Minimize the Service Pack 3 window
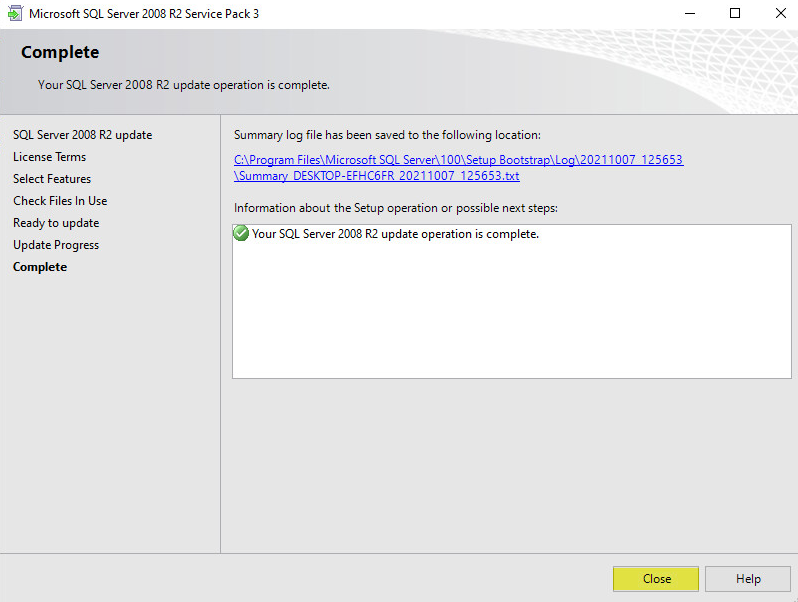The width and height of the screenshot is (798, 602). [x=690, y=13]
